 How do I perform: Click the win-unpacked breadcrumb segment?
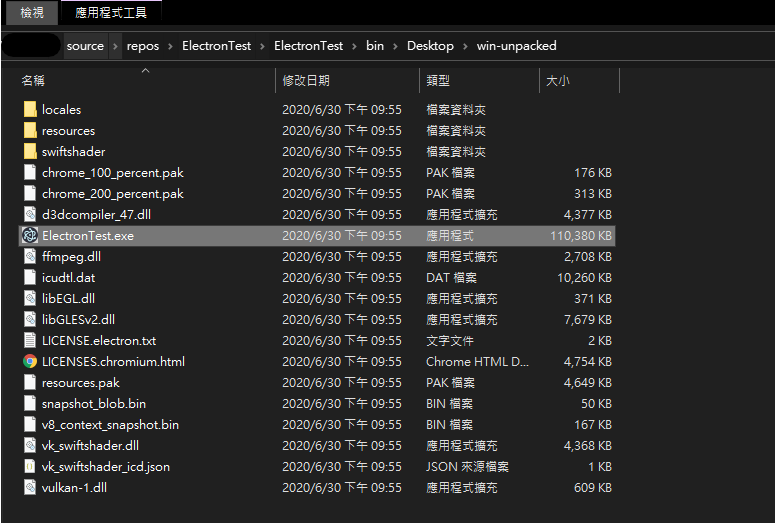coord(517,46)
